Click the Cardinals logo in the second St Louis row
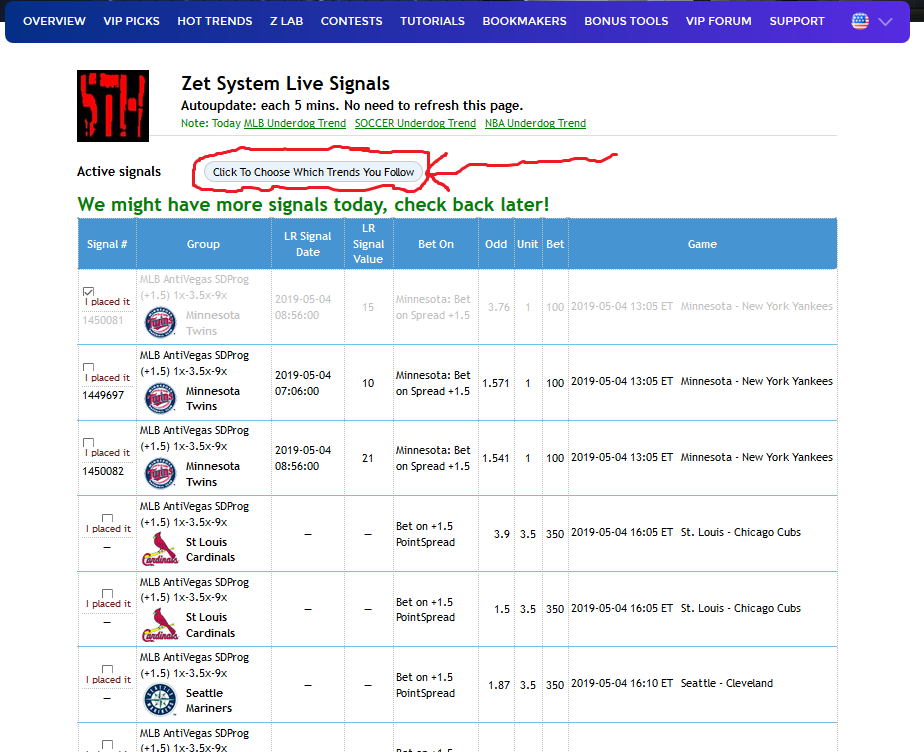 click(x=159, y=624)
